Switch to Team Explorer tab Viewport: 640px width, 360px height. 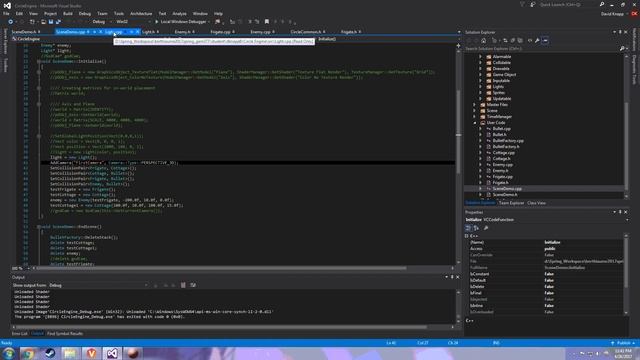511,203
